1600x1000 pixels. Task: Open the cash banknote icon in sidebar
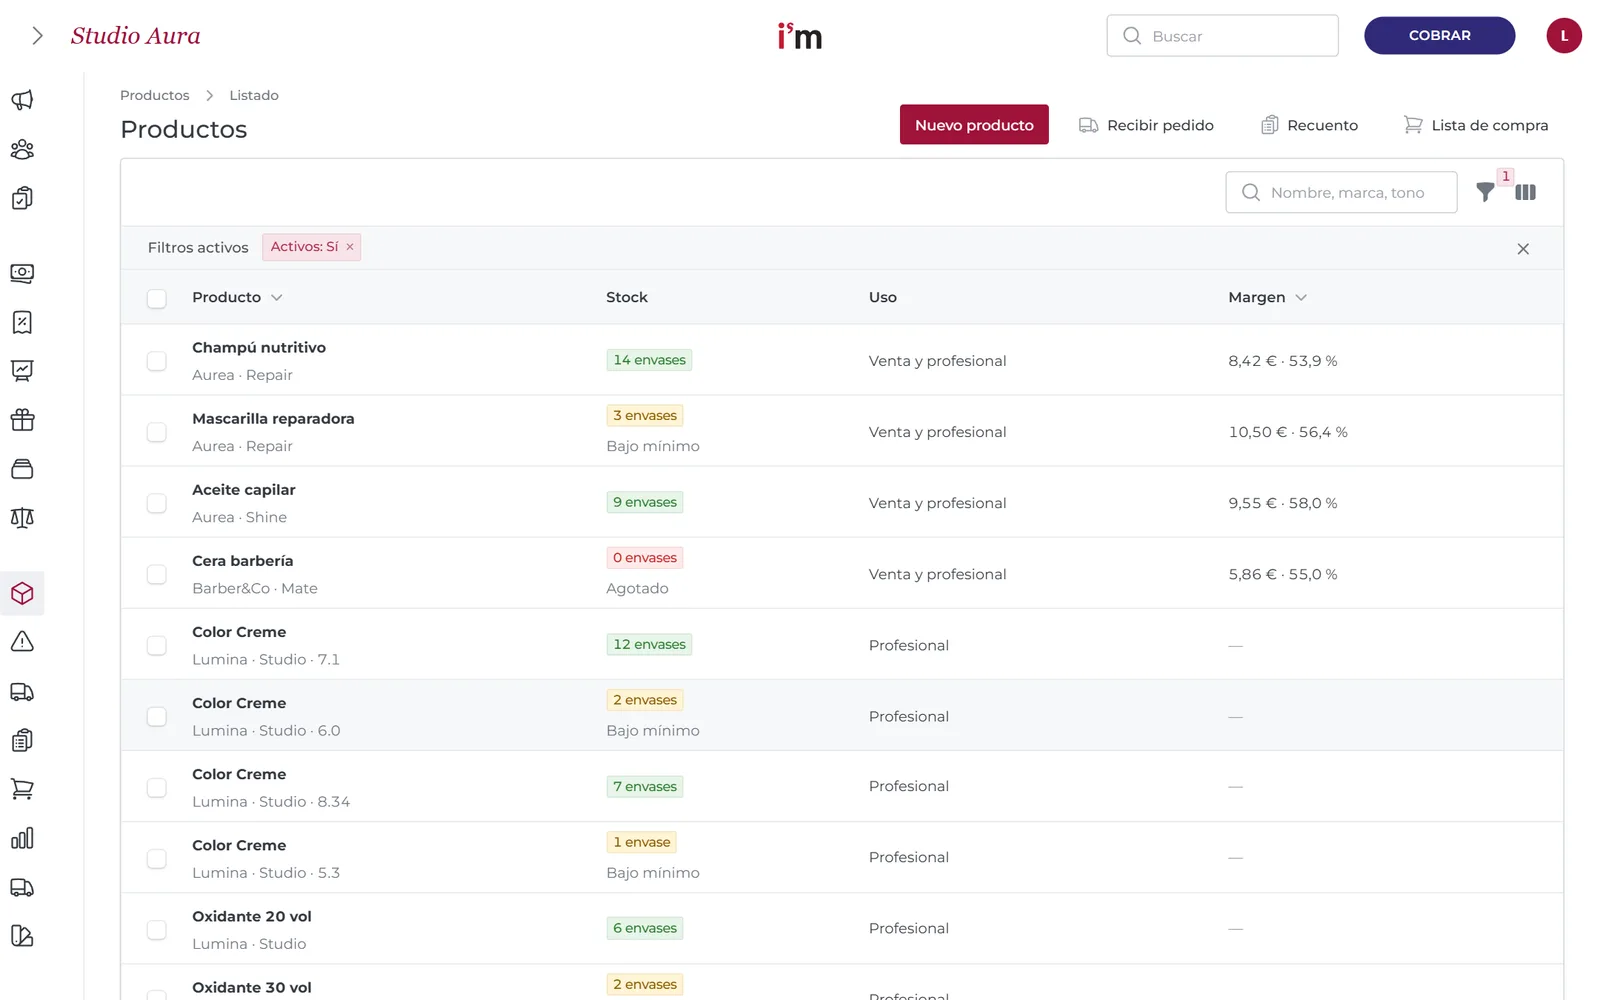(x=22, y=273)
